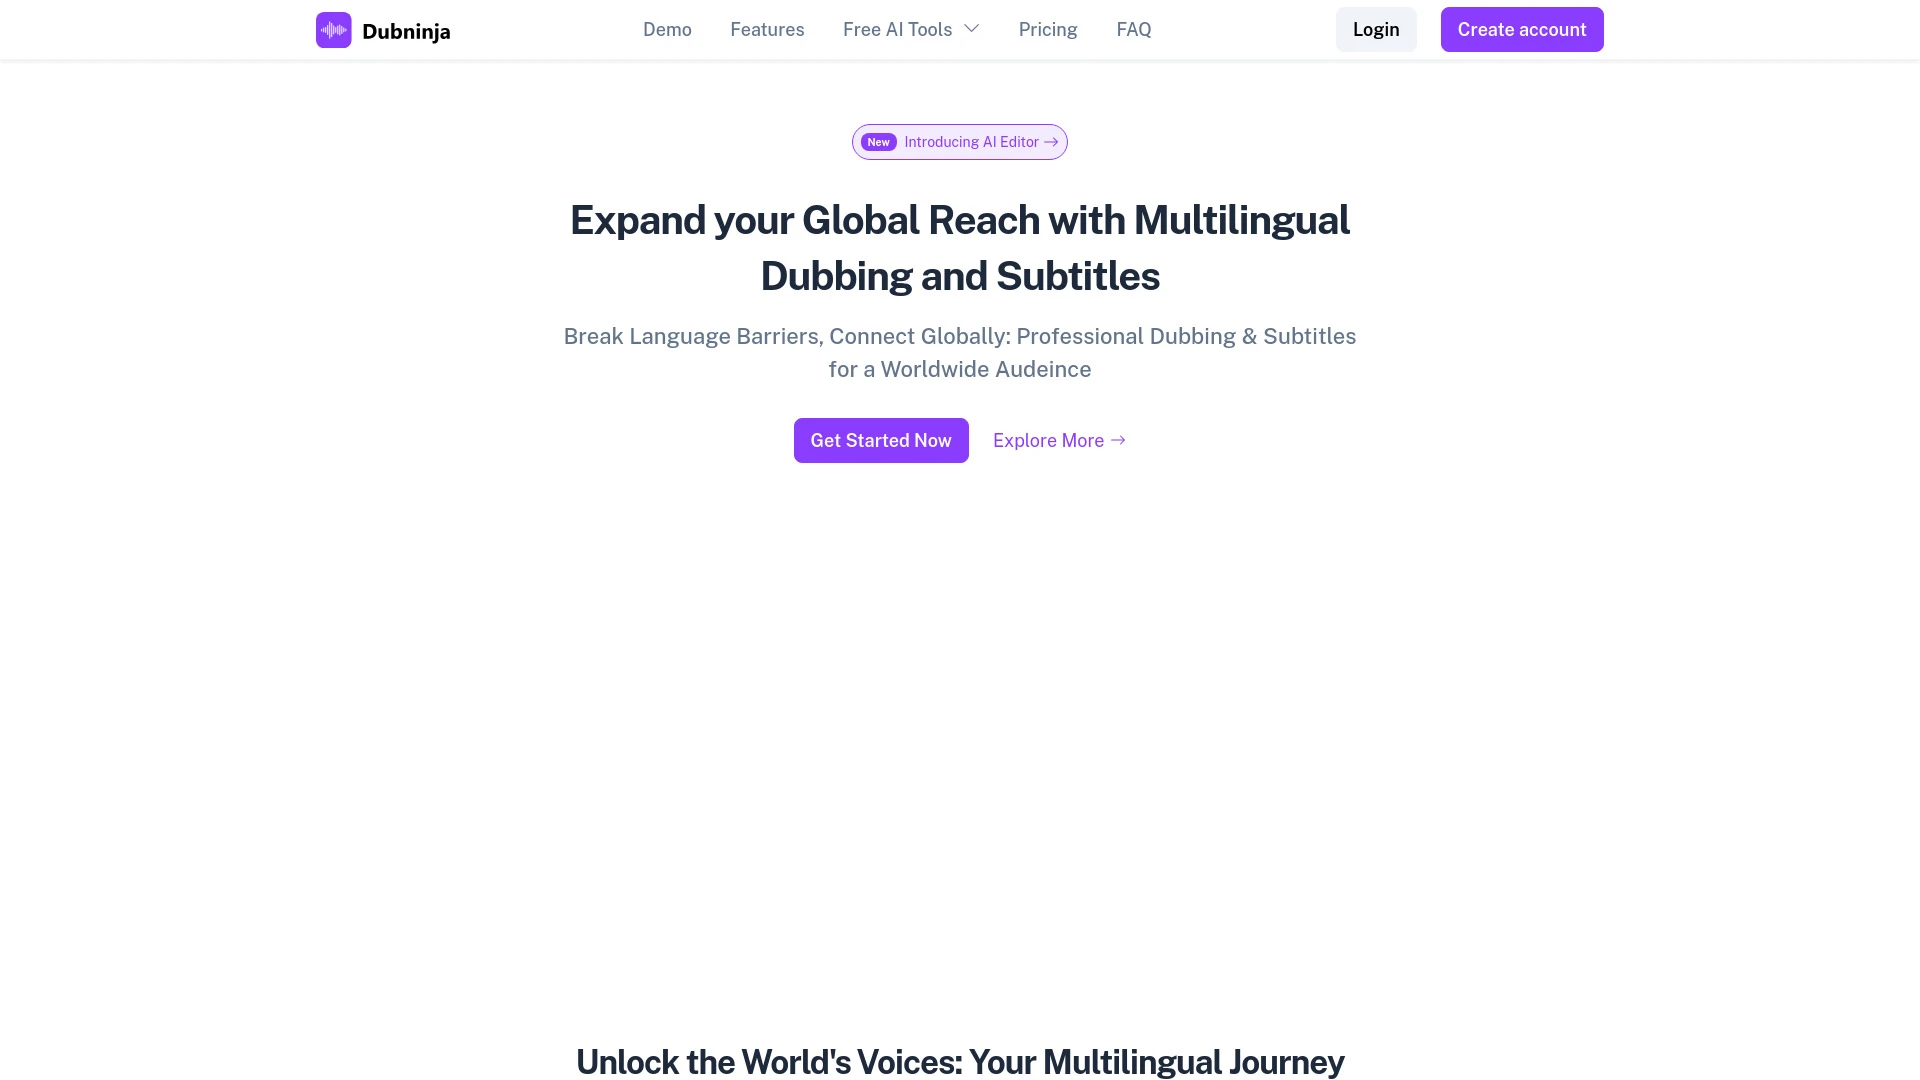Click the Demo navigation menu item
Image resolution: width=1920 pixels, height=1080 pixels.
click(x=667, y=29)
